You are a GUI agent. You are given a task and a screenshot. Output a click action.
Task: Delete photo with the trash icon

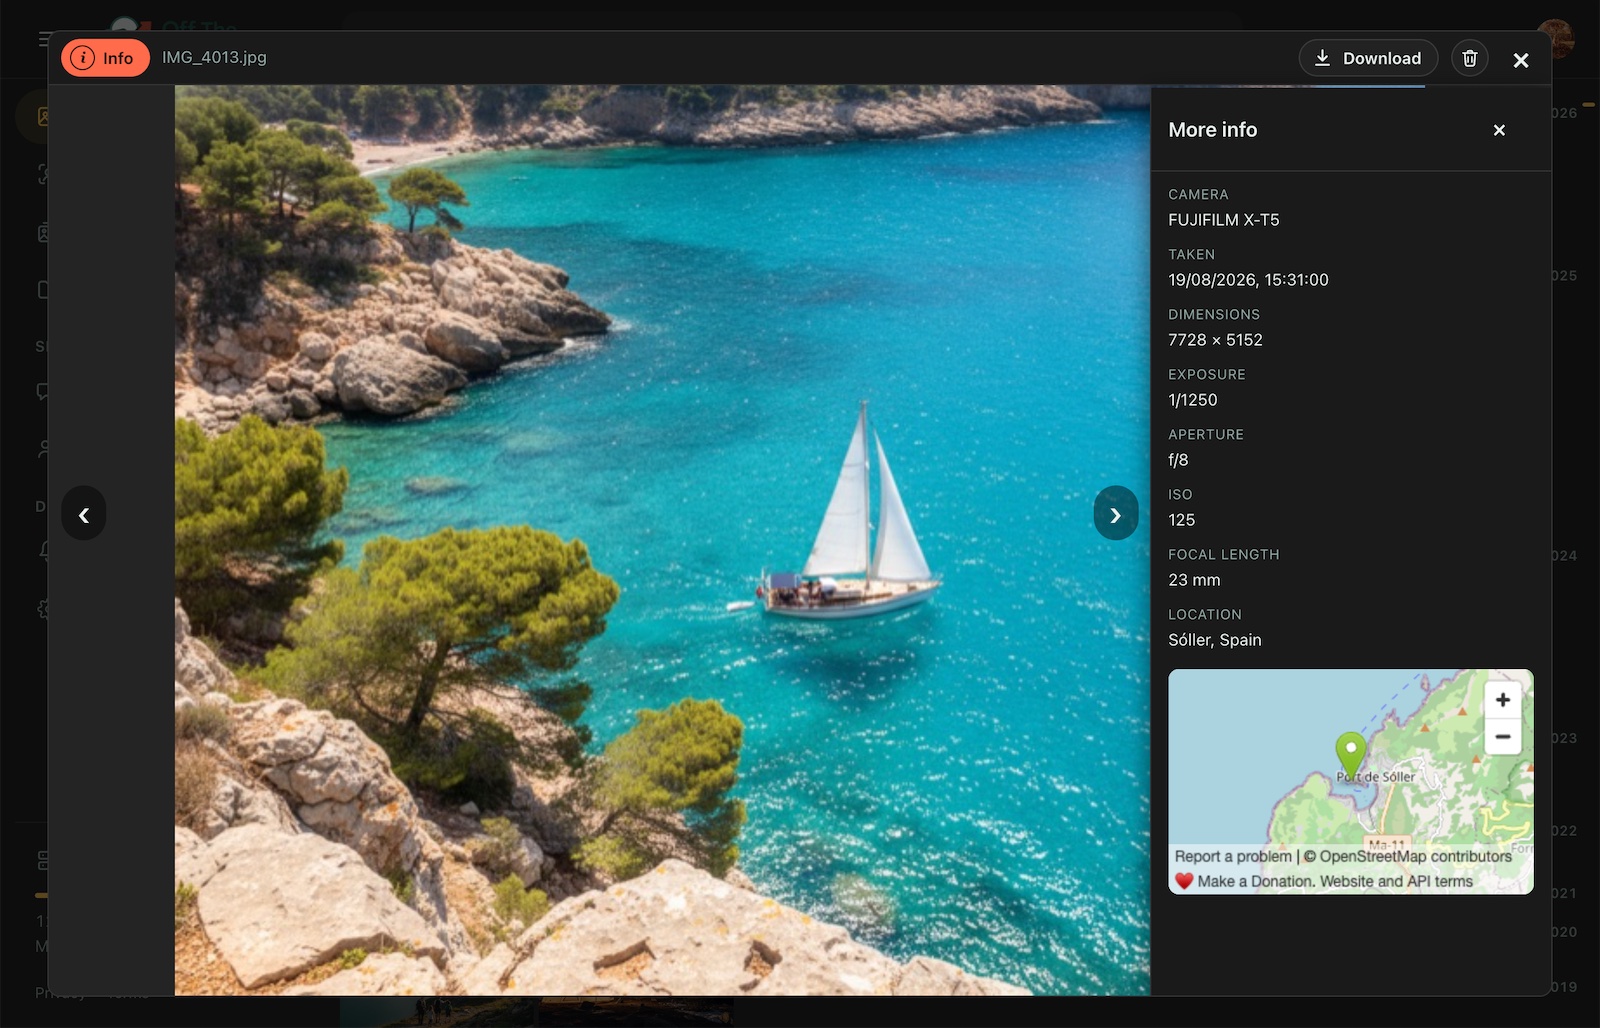click(1470, 58)
